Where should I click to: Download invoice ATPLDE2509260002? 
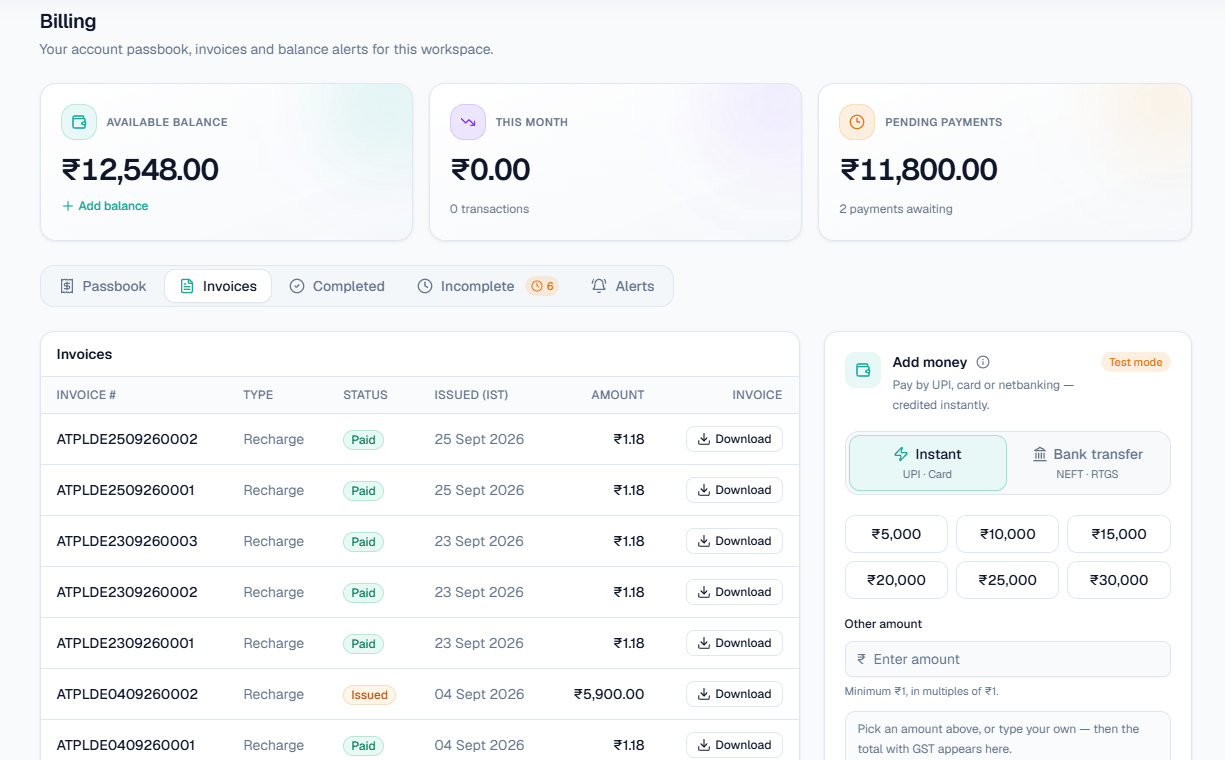[x=734, y=439]
